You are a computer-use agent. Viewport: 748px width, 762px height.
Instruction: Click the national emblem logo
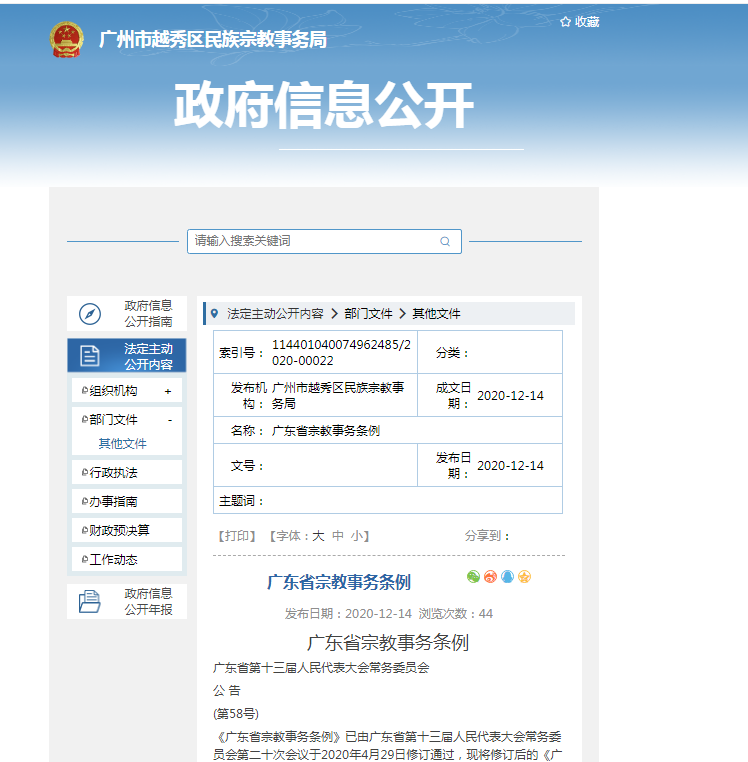68,40
